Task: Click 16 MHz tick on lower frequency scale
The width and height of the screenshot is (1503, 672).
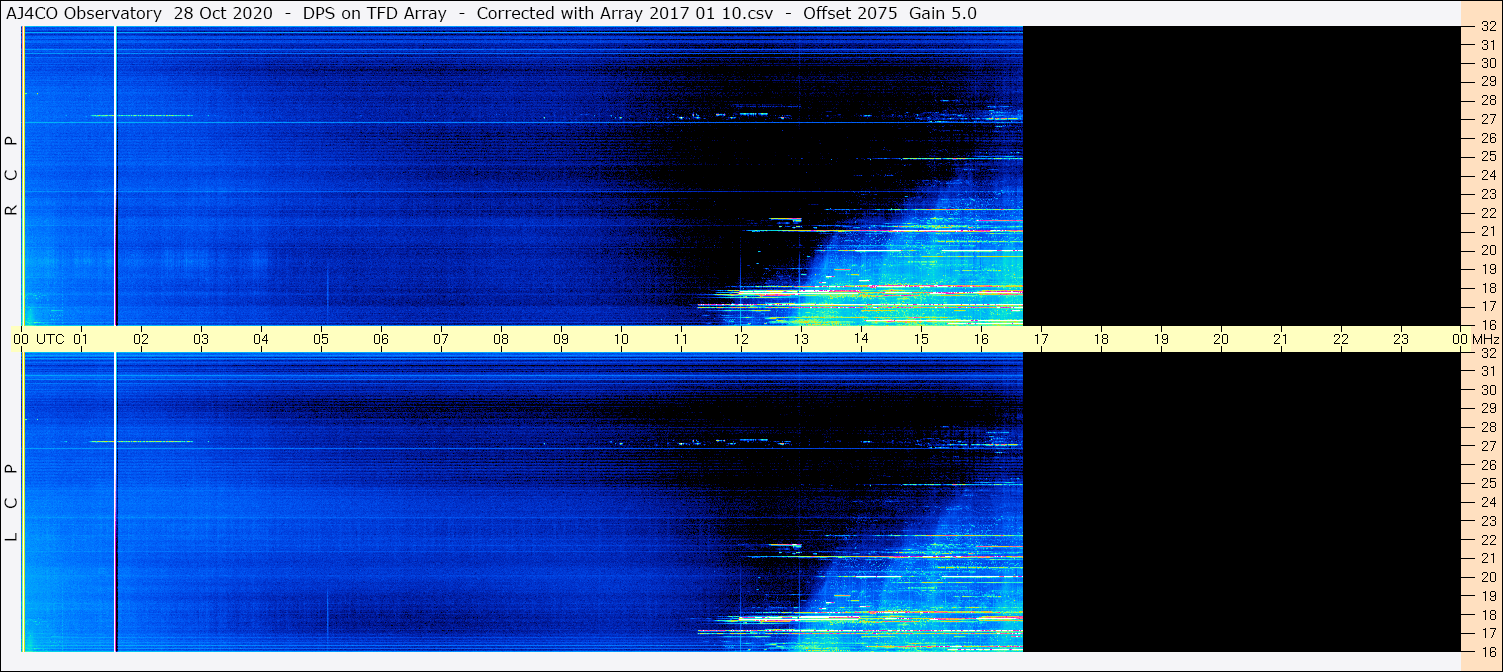Action: point(1487,651)
